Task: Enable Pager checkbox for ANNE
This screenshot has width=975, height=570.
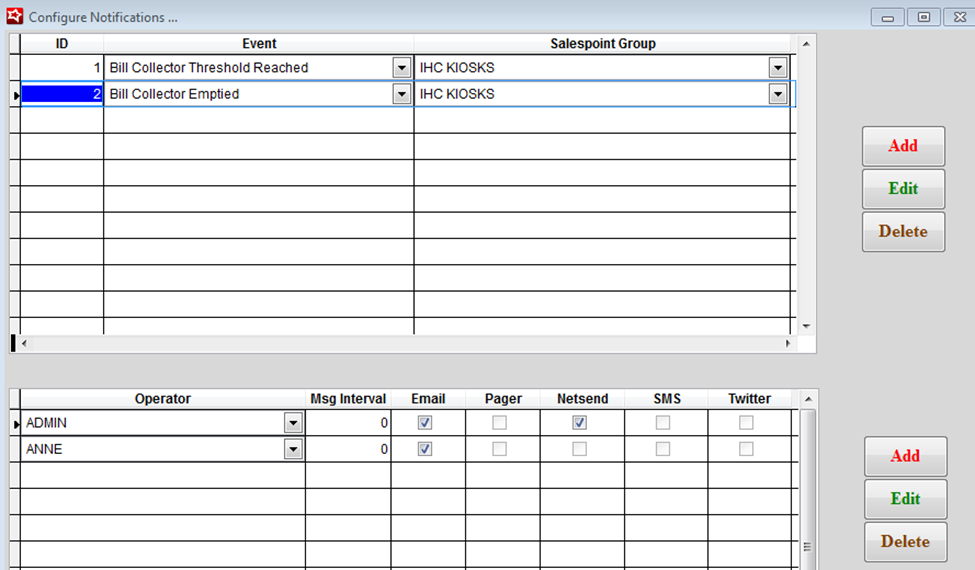Action: tap(500, 449)
